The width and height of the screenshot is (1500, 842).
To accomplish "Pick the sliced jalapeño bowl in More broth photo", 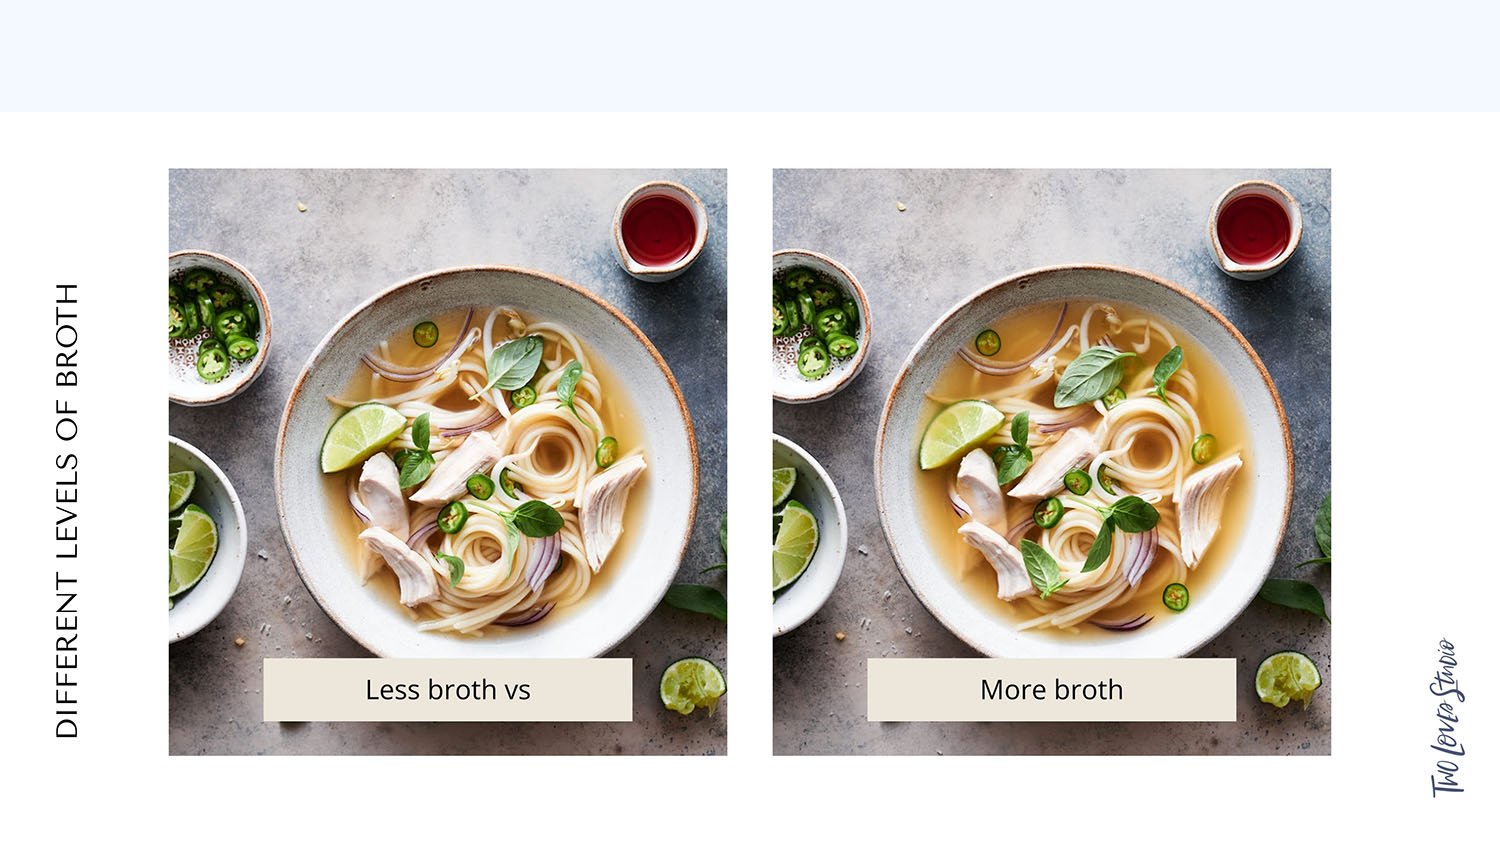I will point(819,327).
